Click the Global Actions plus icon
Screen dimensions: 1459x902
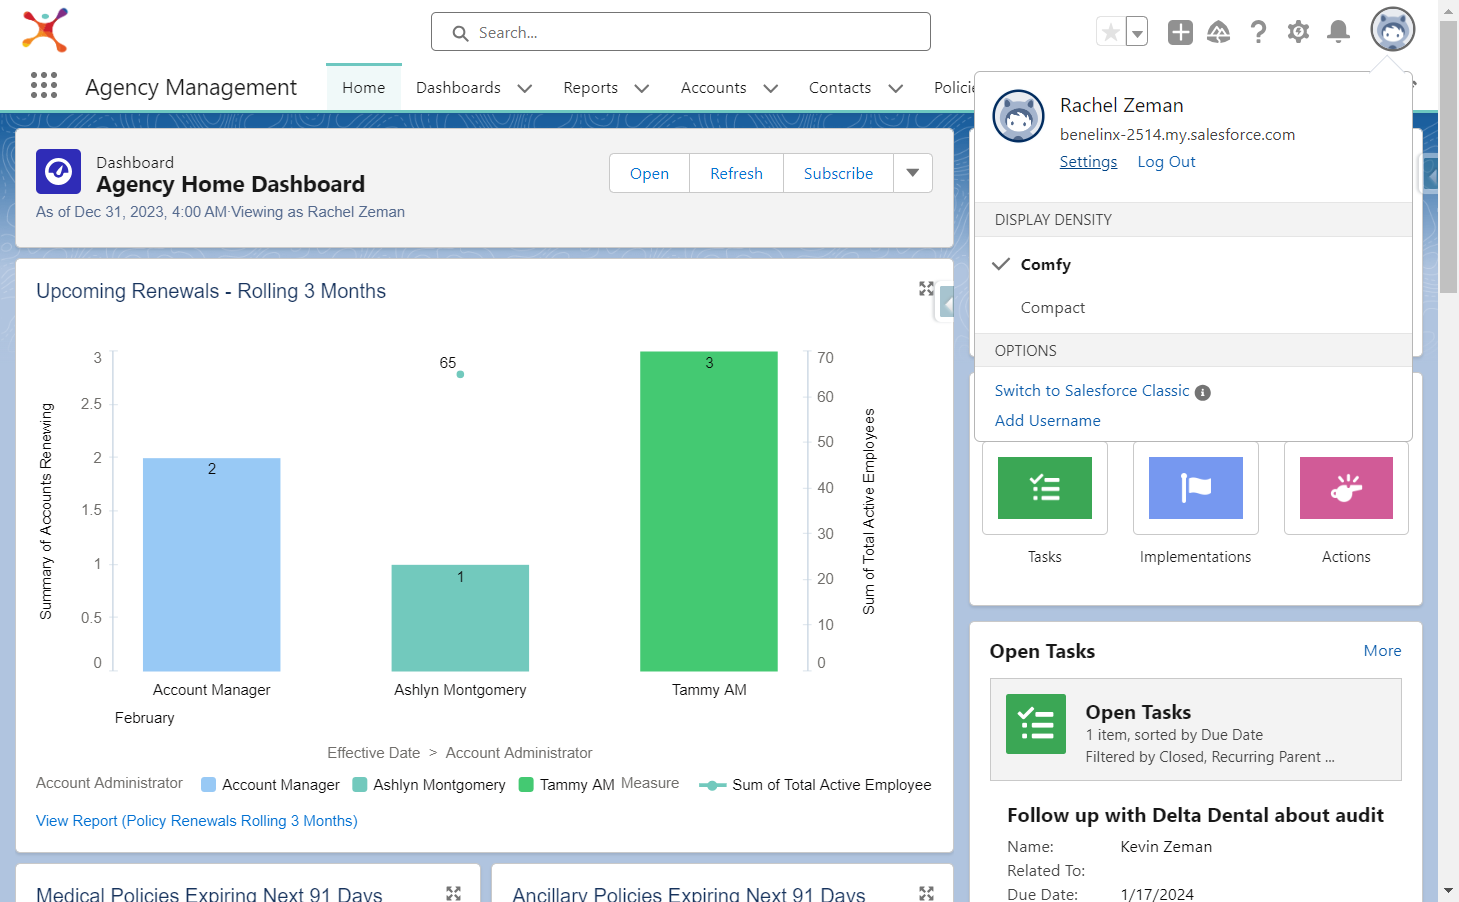pyautogui.click(x=1180, y=32)
